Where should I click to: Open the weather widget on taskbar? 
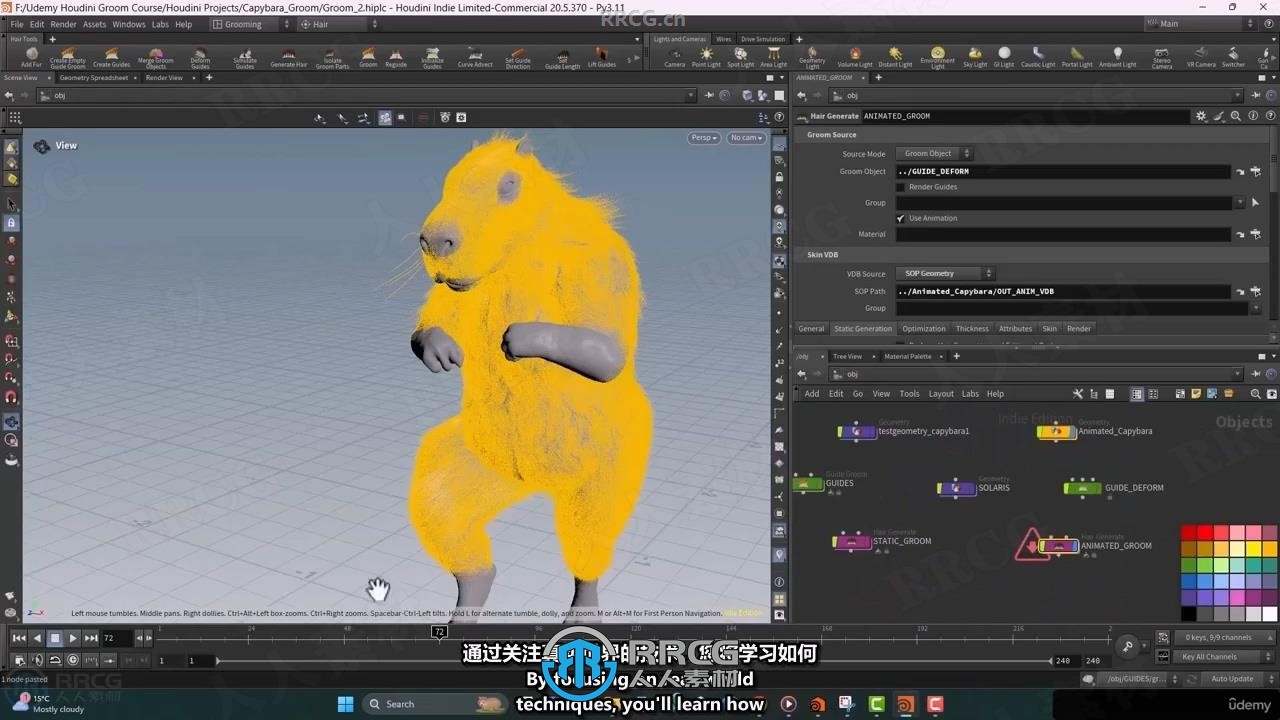tap(46, 704)
